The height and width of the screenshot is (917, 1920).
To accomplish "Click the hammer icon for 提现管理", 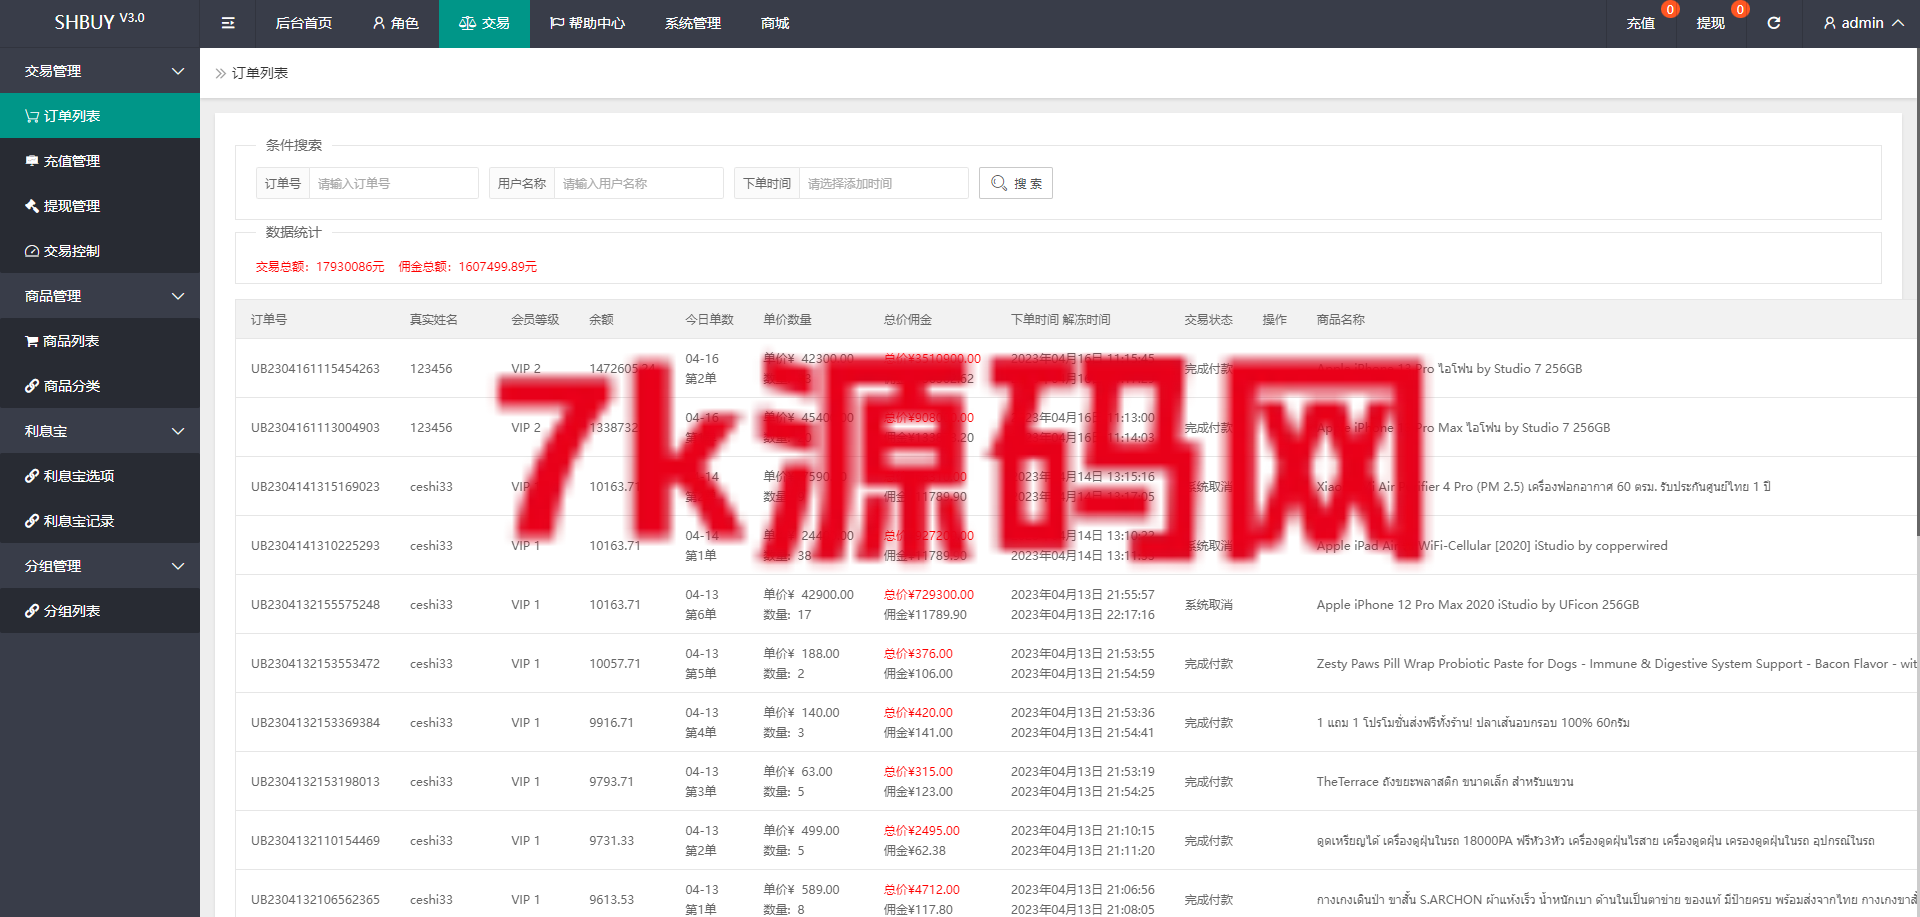I will (x=32, y=206).
